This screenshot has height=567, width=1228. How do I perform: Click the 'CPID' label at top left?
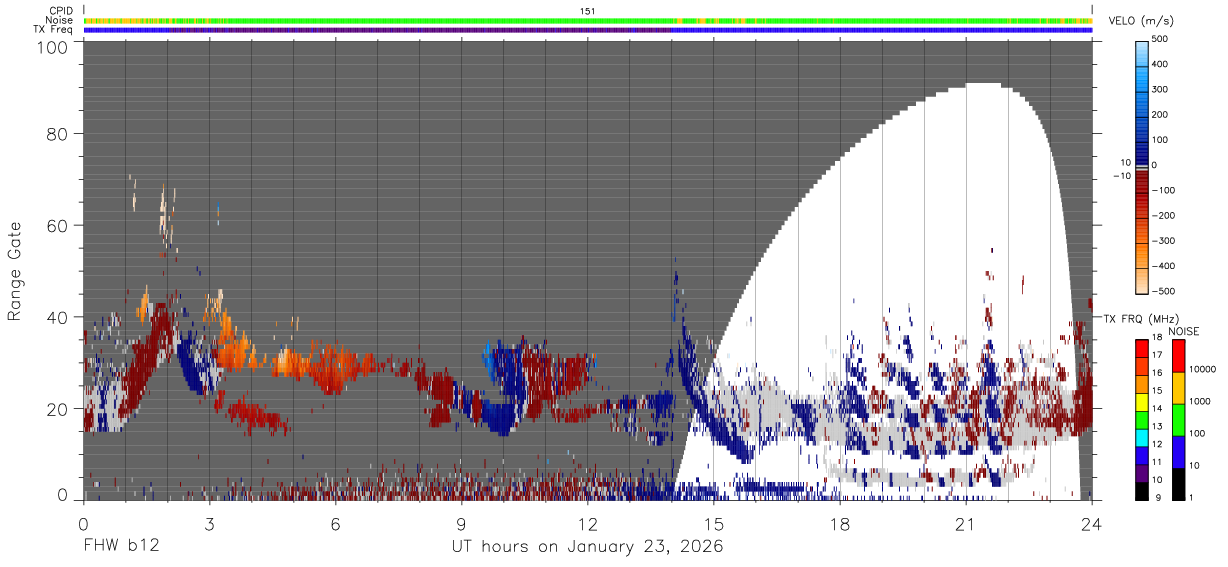pyautogui.click(x=61, y=11)
